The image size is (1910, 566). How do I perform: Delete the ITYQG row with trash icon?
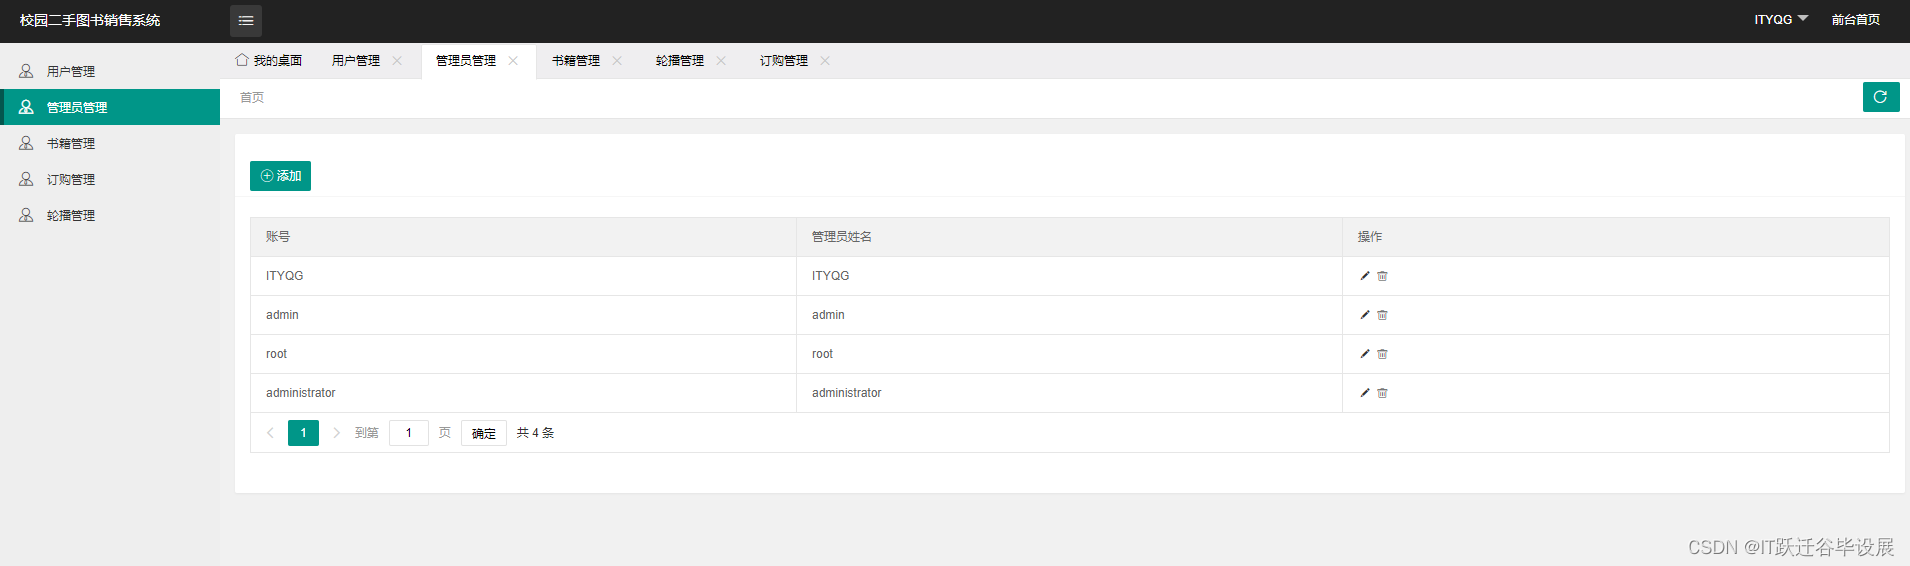click(x=1382, y=276)
